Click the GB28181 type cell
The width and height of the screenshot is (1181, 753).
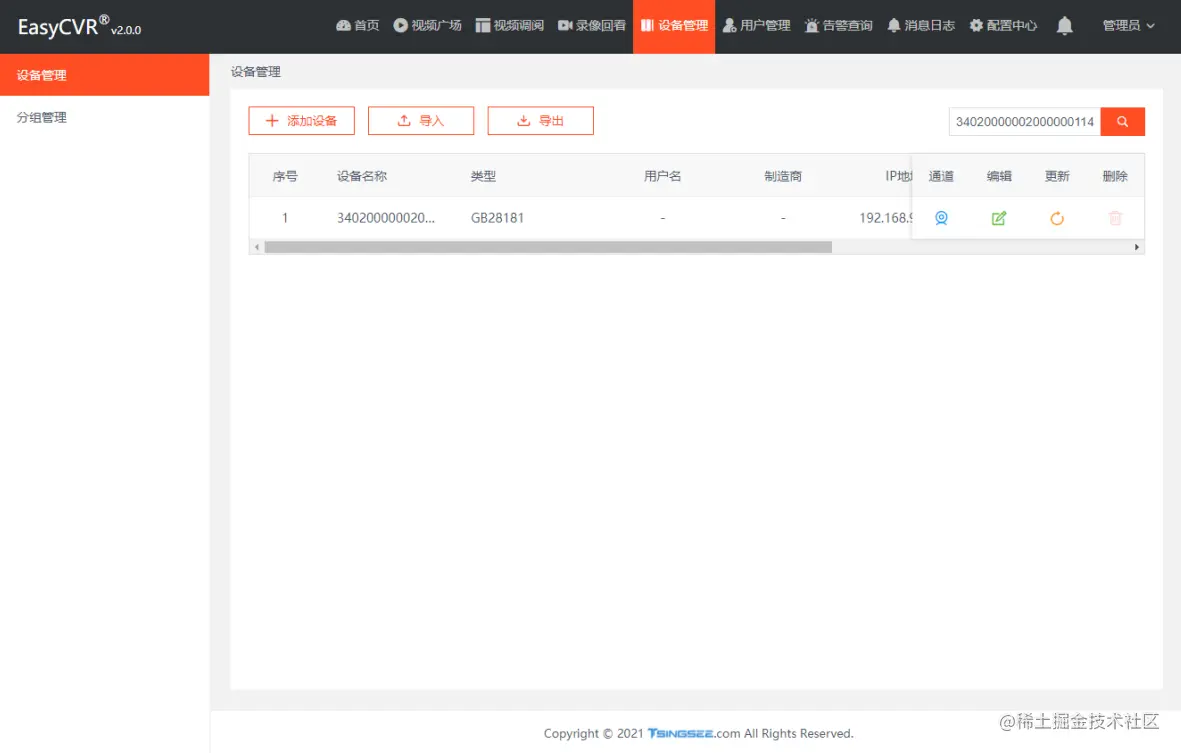point(497,218)
